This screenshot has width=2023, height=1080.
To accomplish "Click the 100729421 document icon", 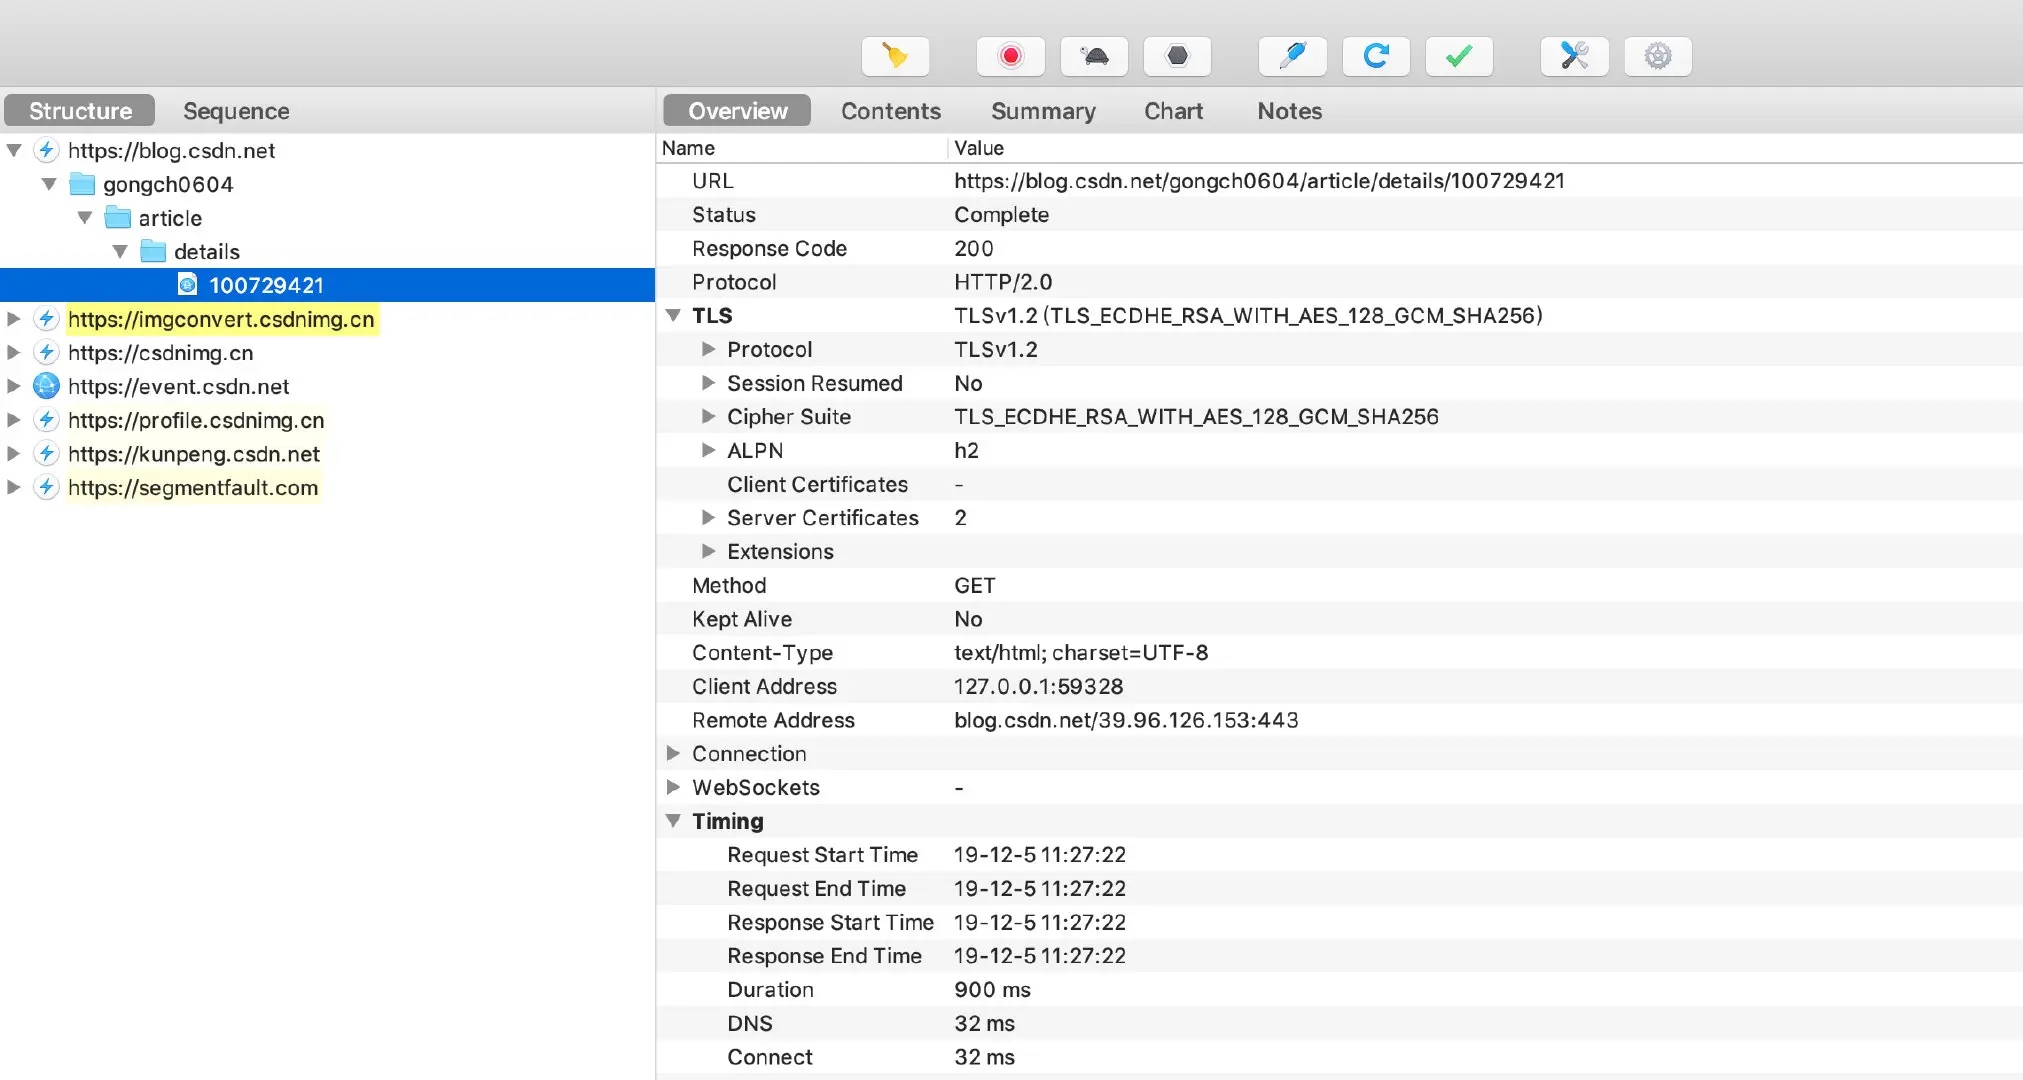I will [187, 285].
